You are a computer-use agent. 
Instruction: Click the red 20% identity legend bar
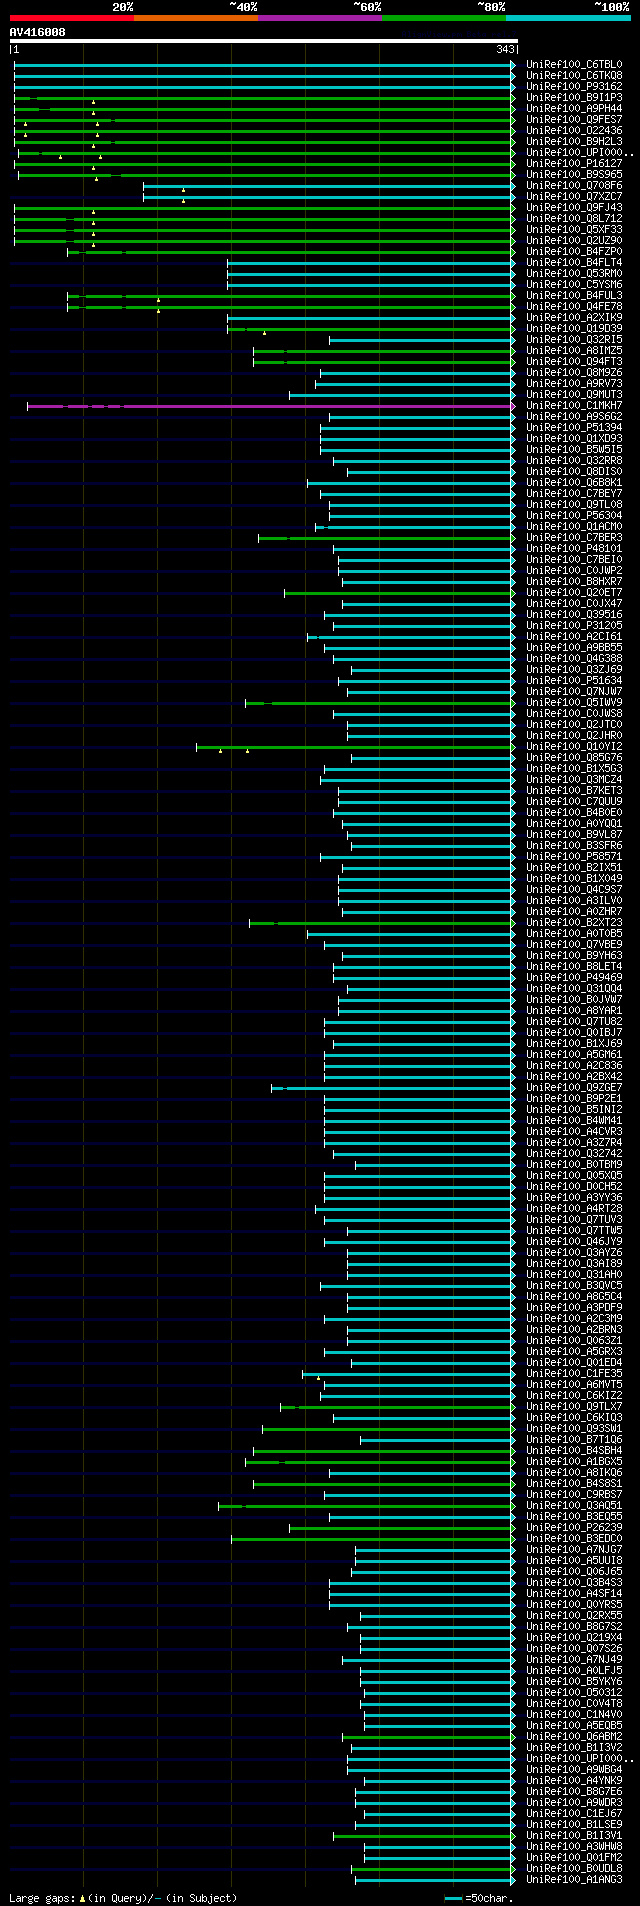point(71,18)
